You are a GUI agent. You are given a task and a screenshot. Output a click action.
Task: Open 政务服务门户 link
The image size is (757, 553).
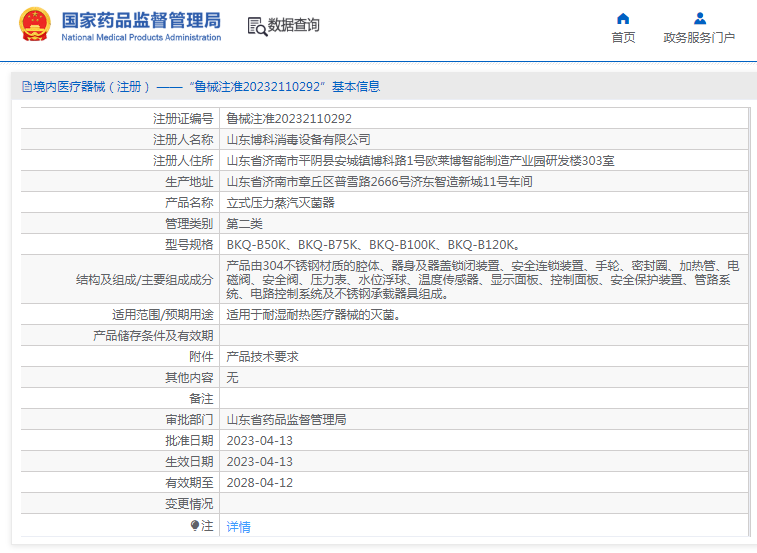tap(699, 38)
